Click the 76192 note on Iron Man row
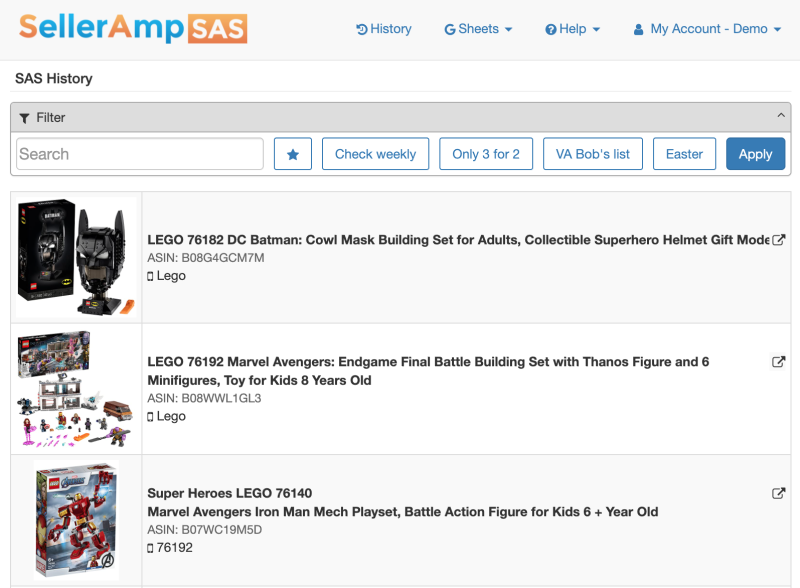The height and width of the screenshot is (588, 800). [x=170, y=548]
